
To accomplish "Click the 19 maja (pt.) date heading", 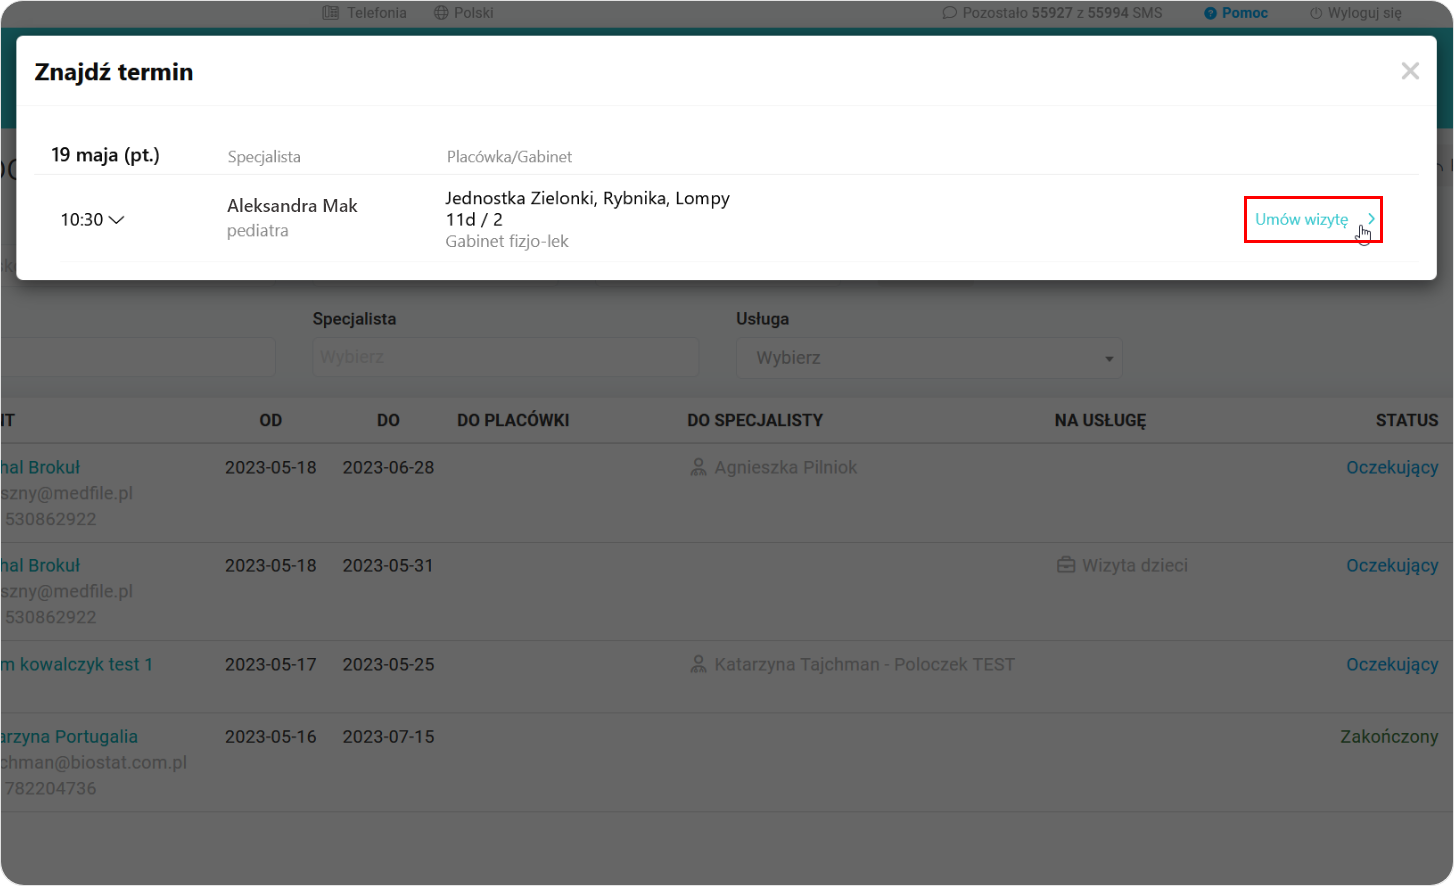I will point(105,155).
